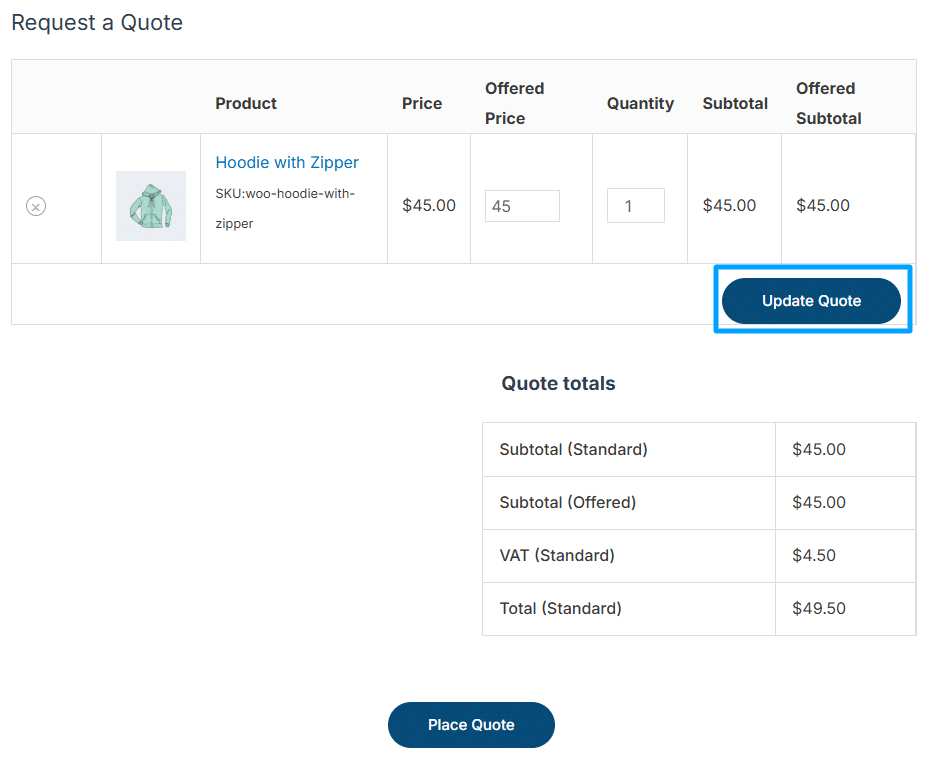Remove Hoodie with Zipper from quote
This screenshot has height=758, width=933.
coord(36,206)
